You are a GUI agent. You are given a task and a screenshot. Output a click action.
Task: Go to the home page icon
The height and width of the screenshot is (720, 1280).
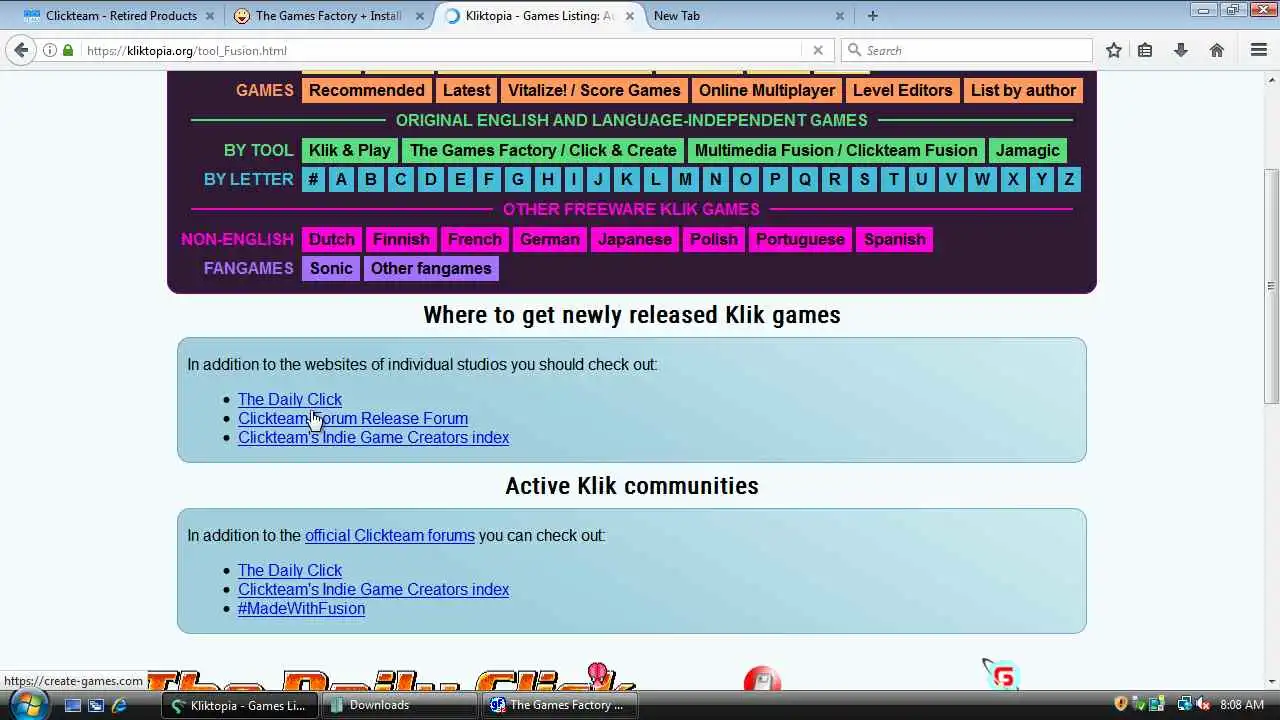[x=1217, y=50]
